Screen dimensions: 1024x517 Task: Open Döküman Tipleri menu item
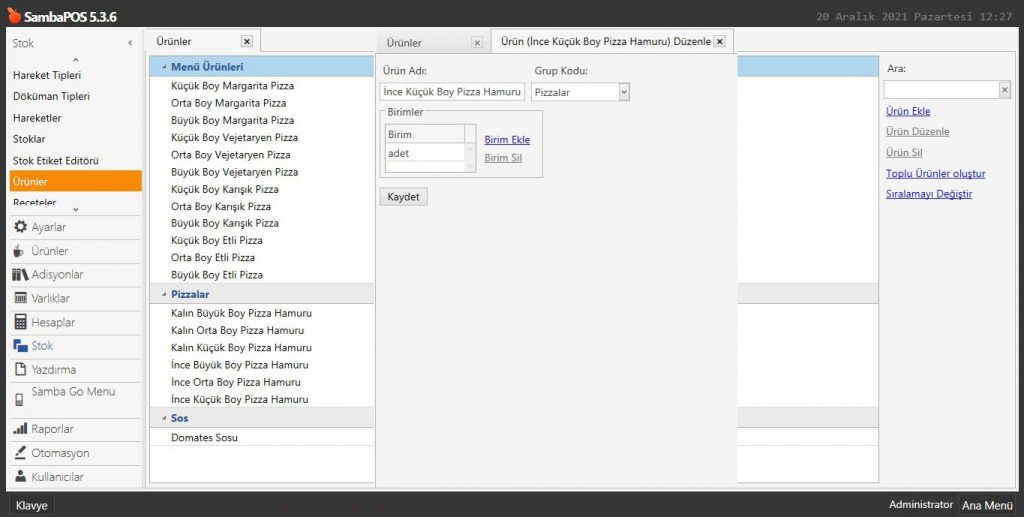[x=52, y=97]
